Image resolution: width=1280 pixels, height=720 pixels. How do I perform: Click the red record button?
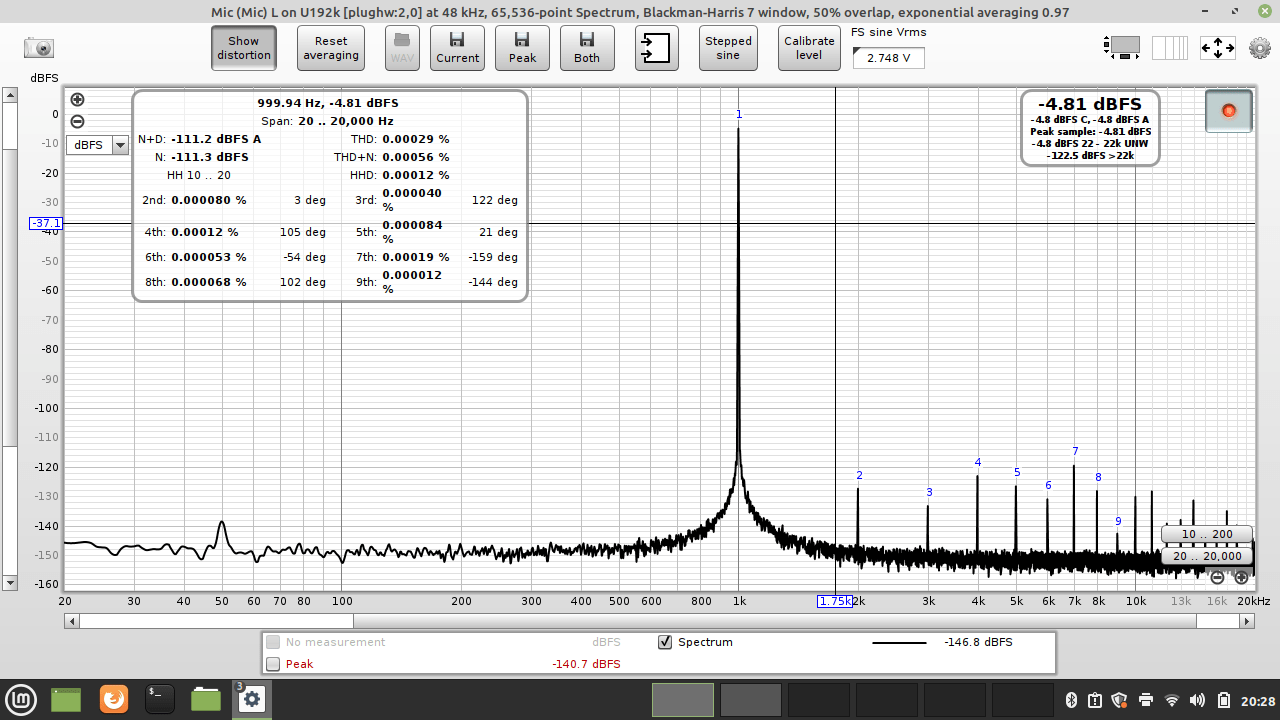1229,110
